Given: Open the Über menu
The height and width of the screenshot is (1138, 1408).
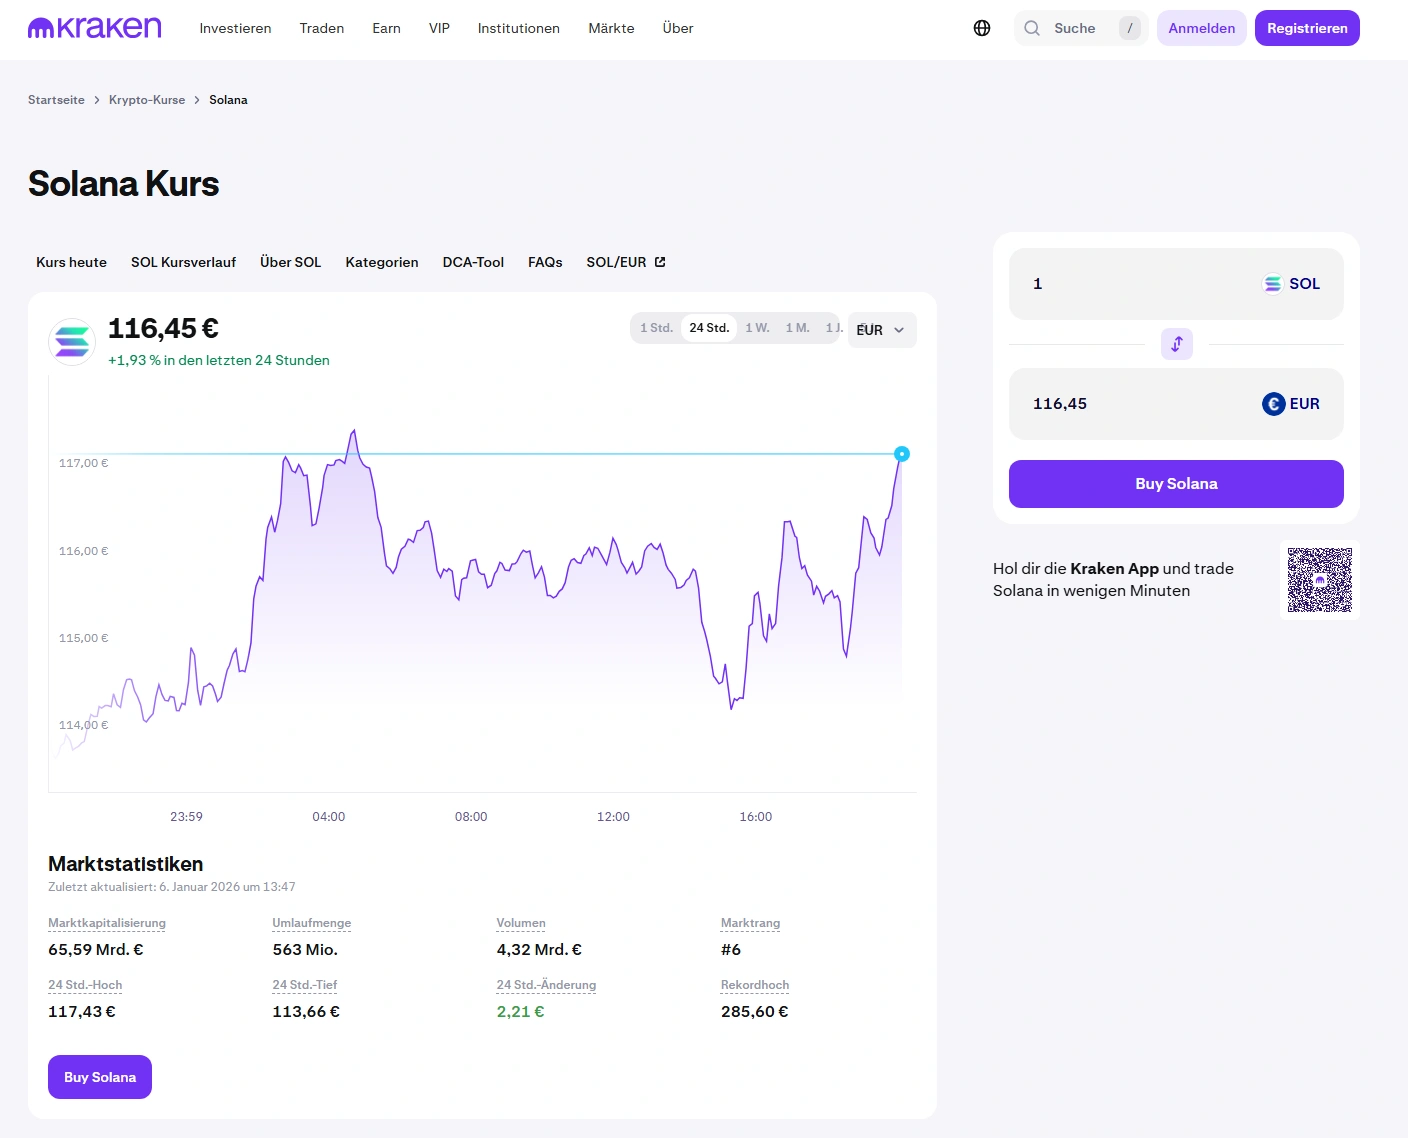Looking at the screenshot, I should coord(678,28).
